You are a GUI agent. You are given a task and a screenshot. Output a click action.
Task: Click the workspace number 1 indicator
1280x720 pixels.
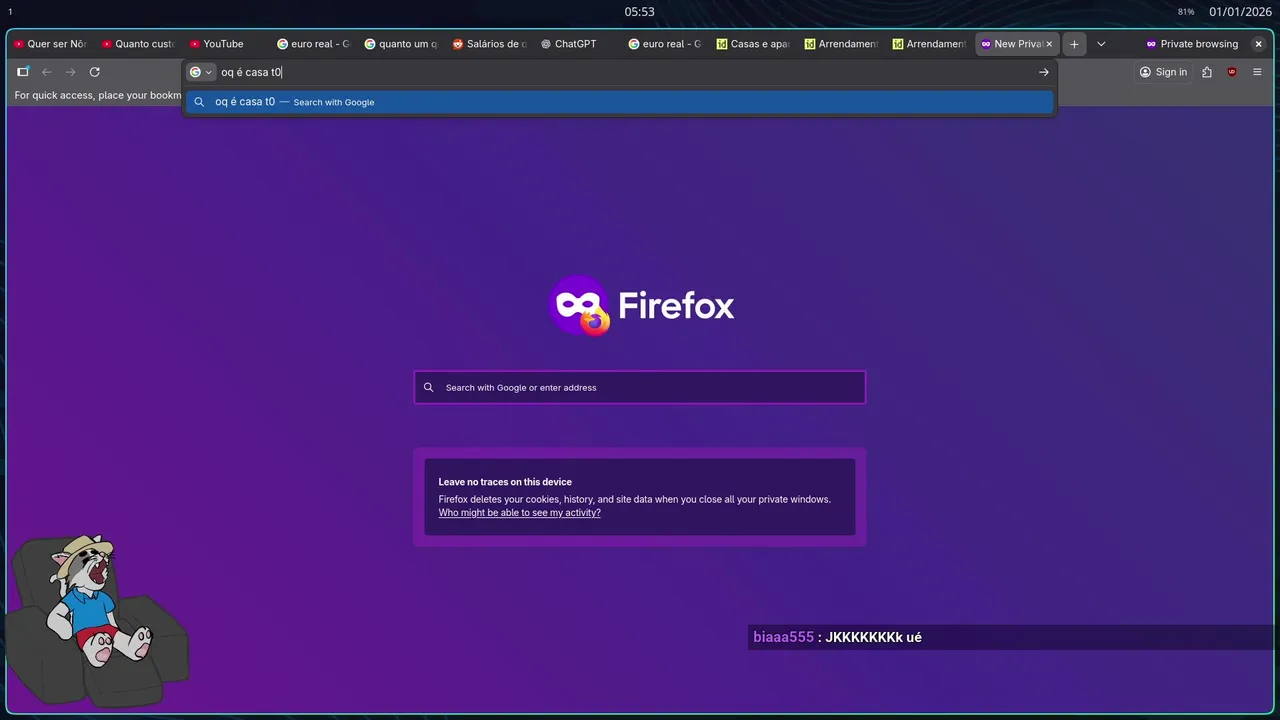point(10,12)
